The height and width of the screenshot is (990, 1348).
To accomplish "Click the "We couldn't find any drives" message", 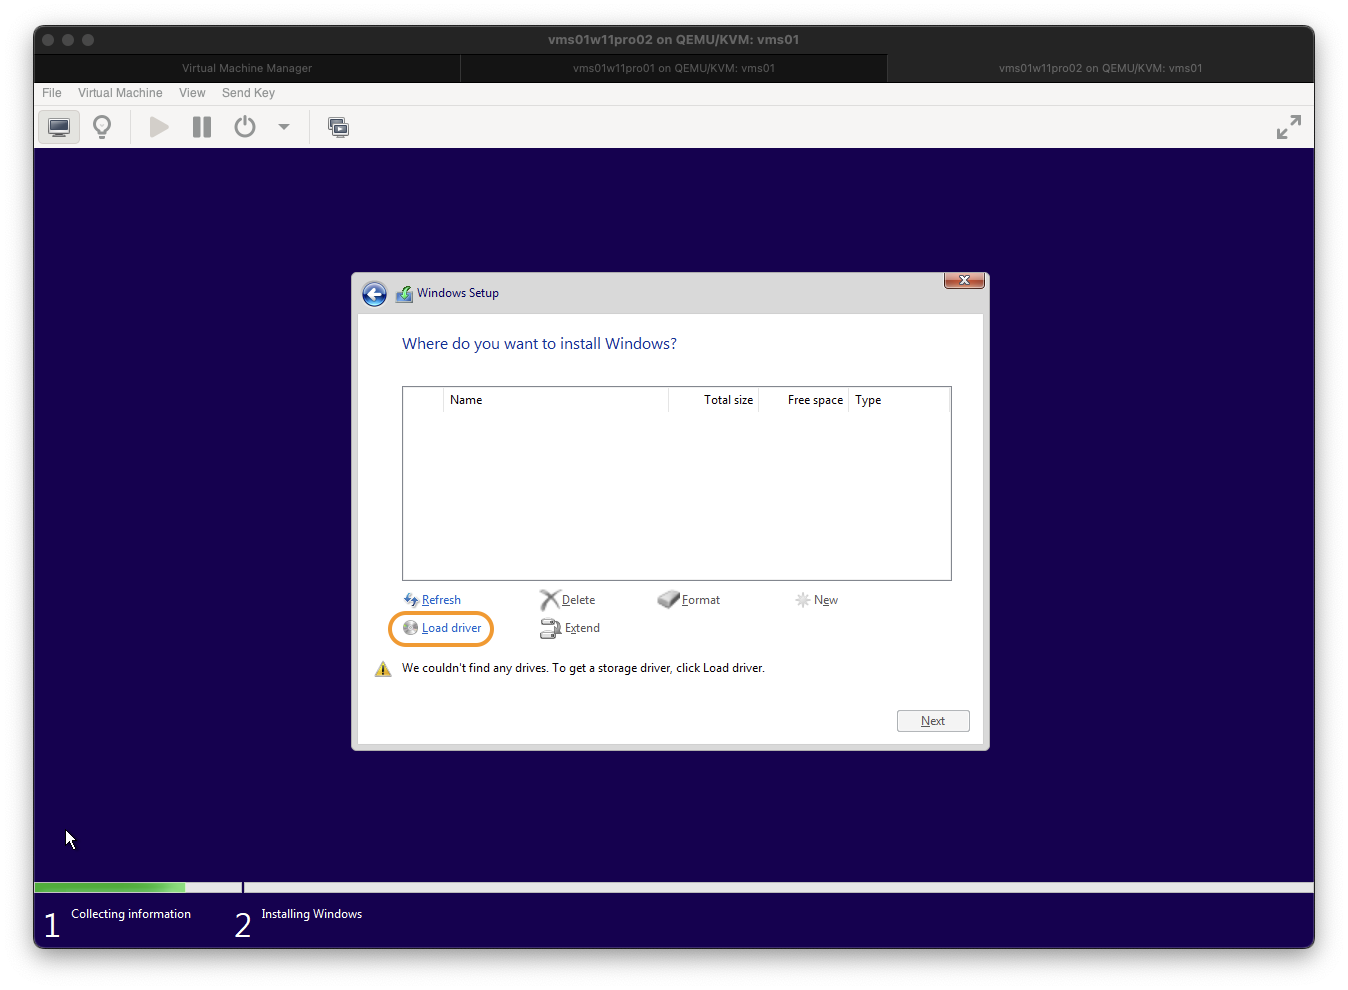I will pos(583,668).
